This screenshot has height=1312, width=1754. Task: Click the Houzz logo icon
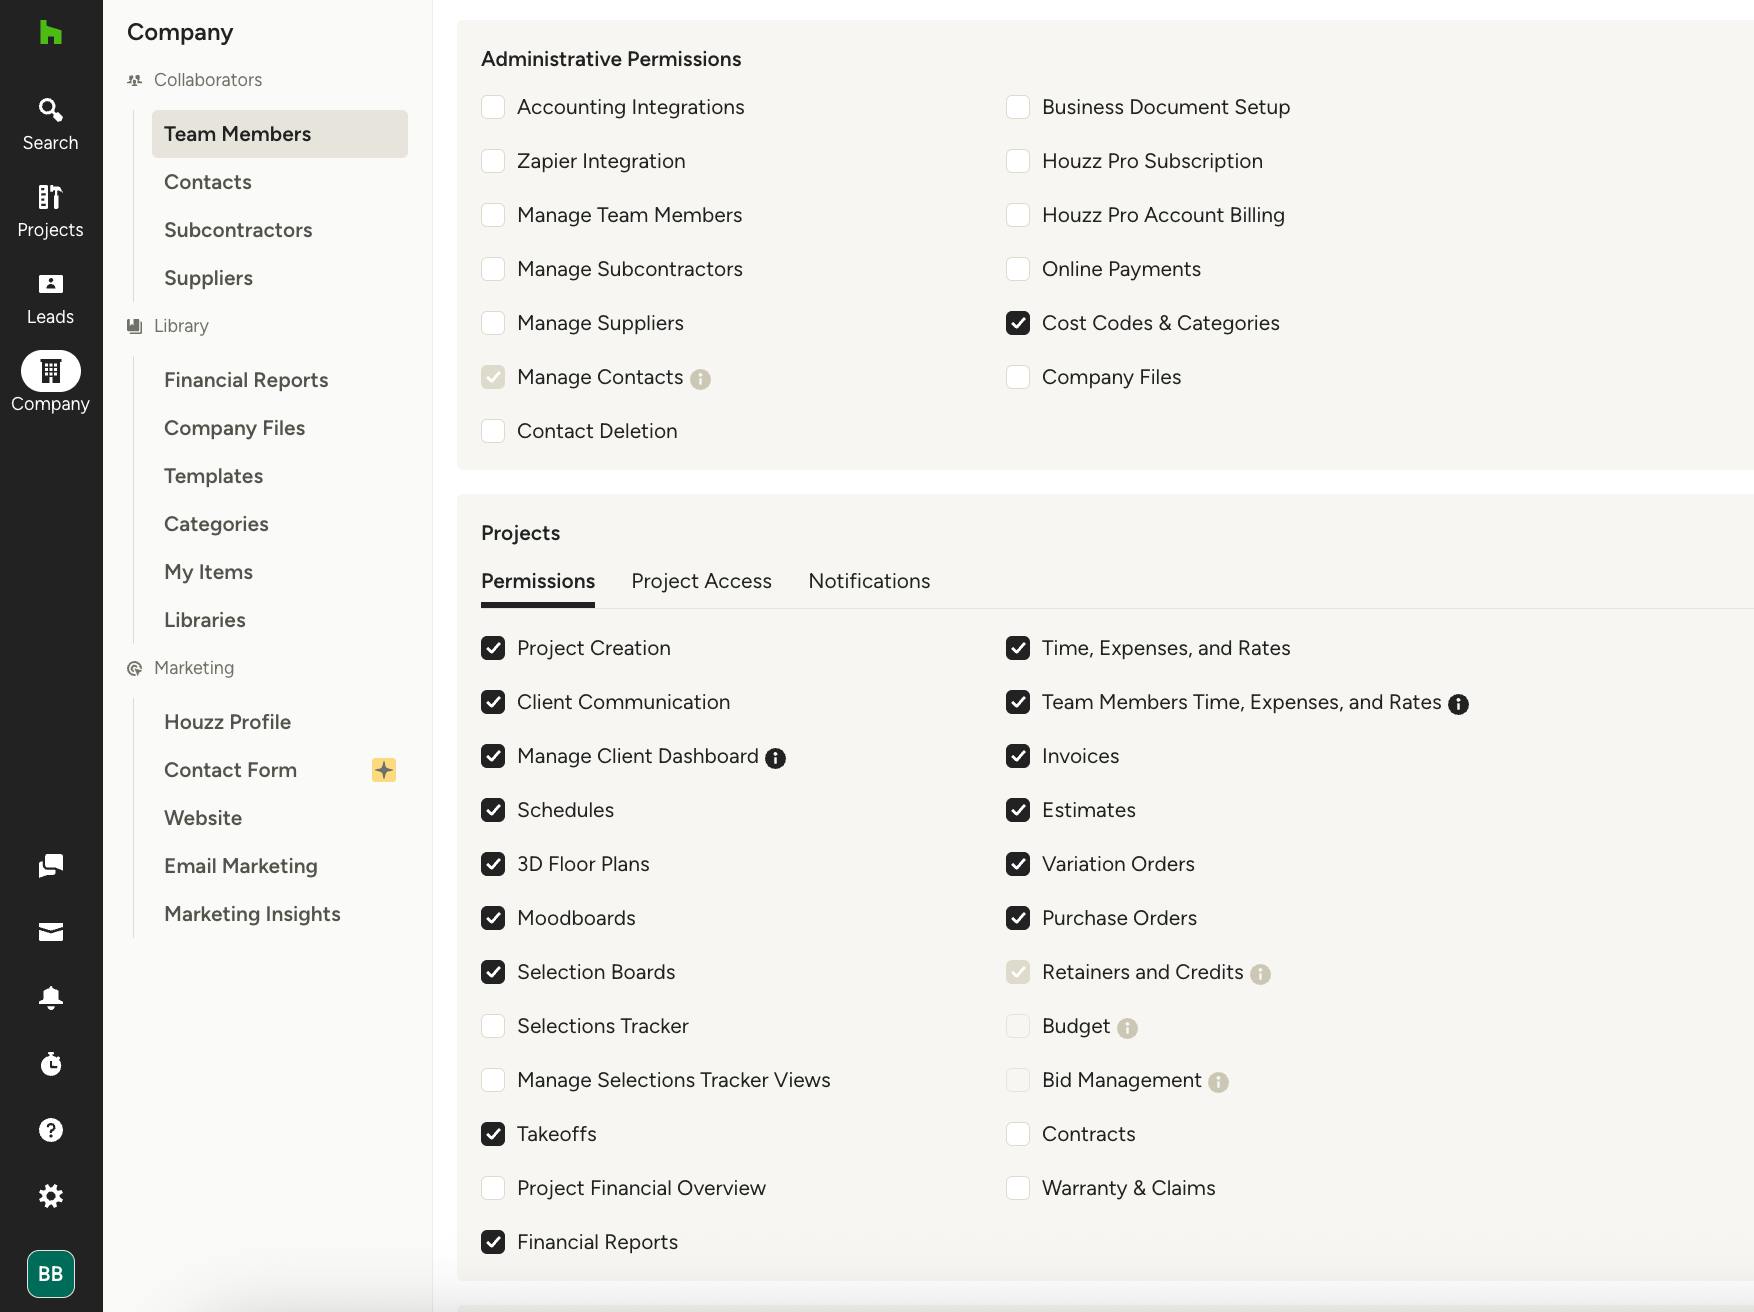coord(50,32)
